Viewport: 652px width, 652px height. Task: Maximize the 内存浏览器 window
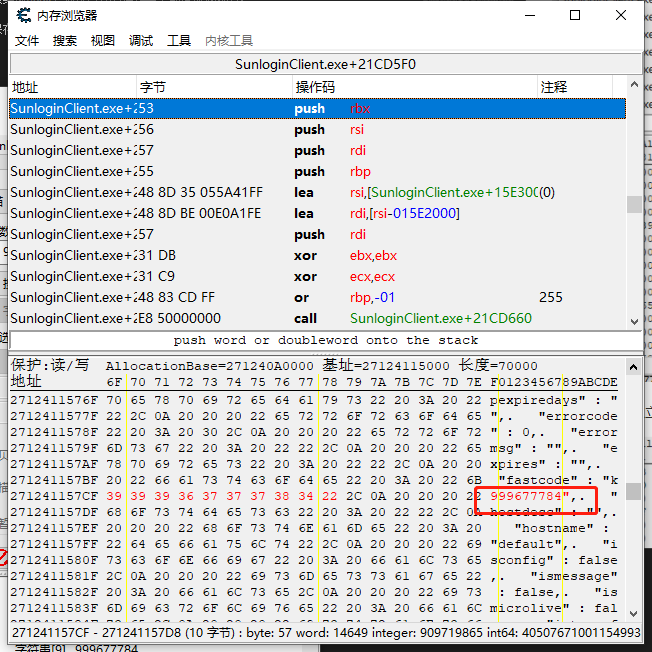pyautogui.click(x=575, y=15)
